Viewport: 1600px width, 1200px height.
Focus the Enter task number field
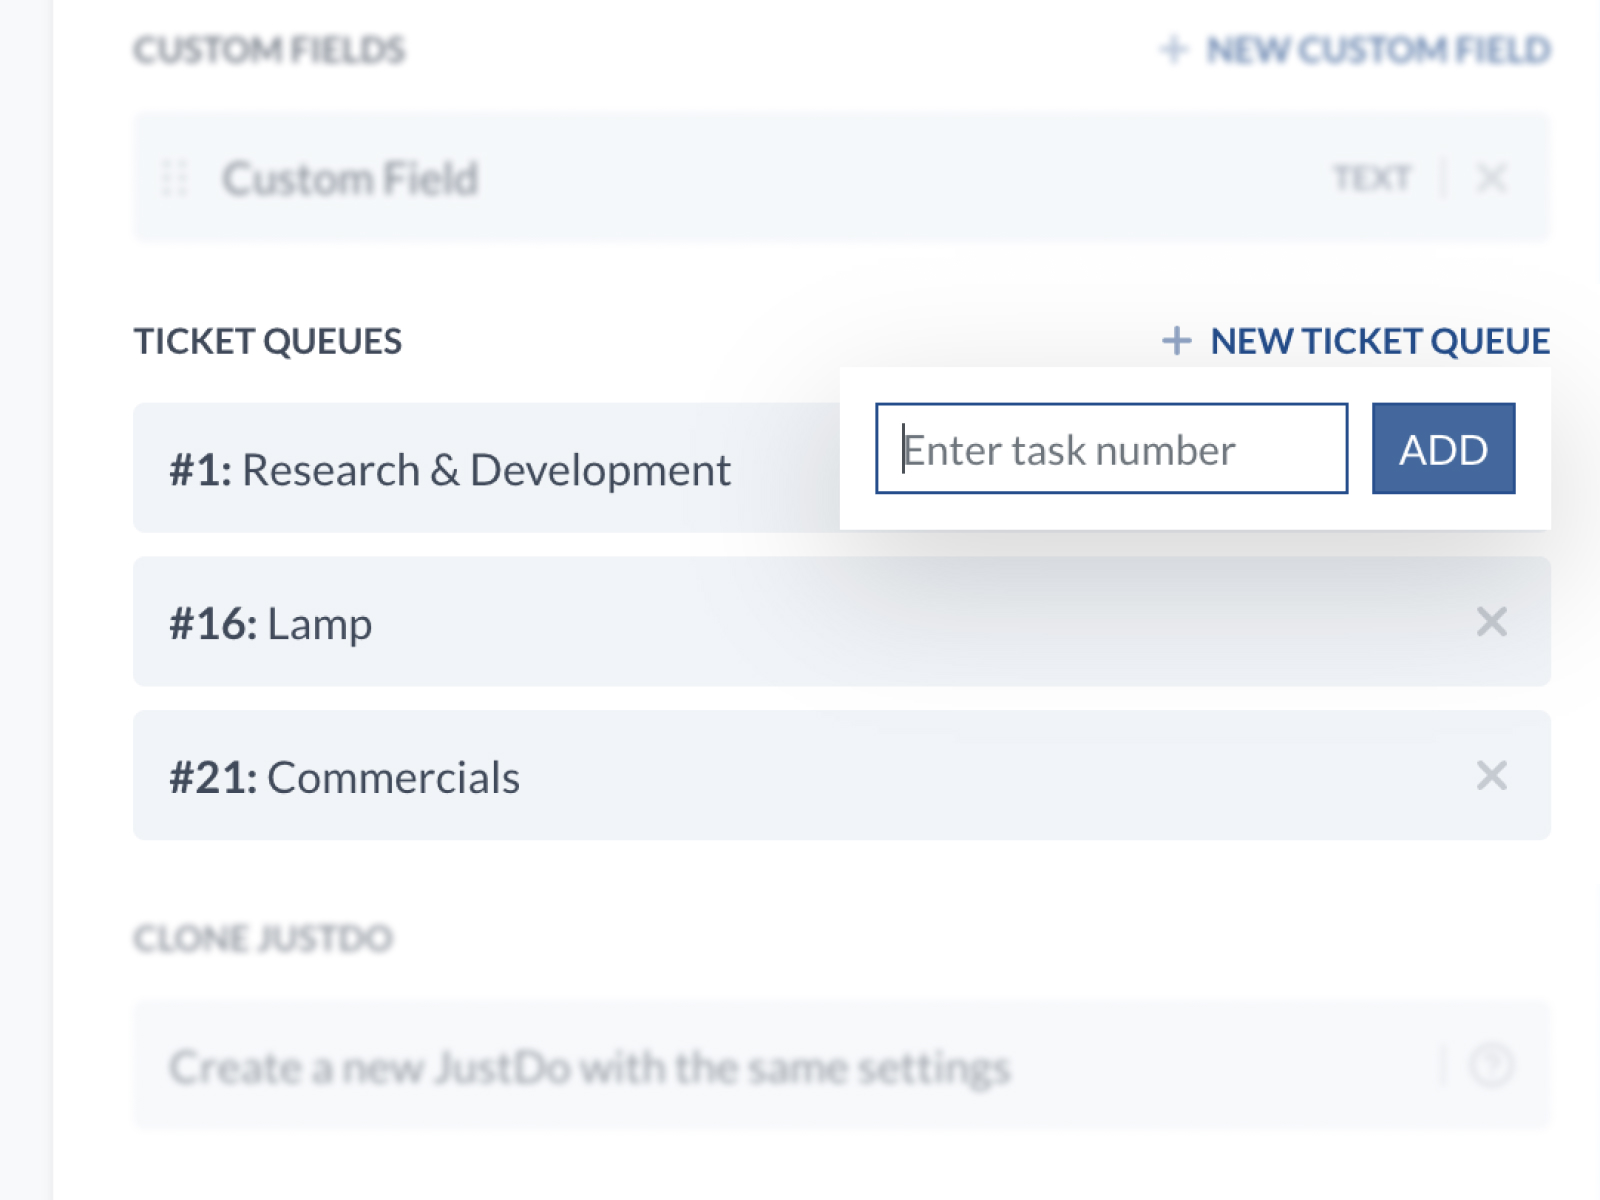pyautogui.click(x=1110, y=449)
